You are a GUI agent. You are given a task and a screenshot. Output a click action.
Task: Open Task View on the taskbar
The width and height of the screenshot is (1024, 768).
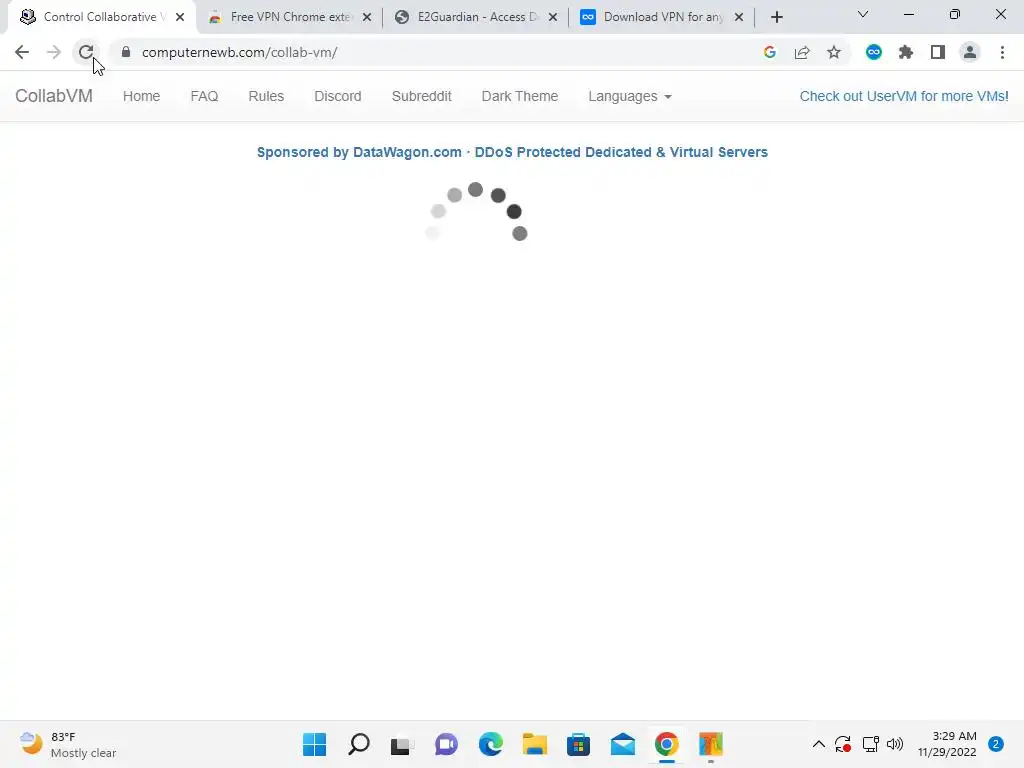tap(402, 744)
